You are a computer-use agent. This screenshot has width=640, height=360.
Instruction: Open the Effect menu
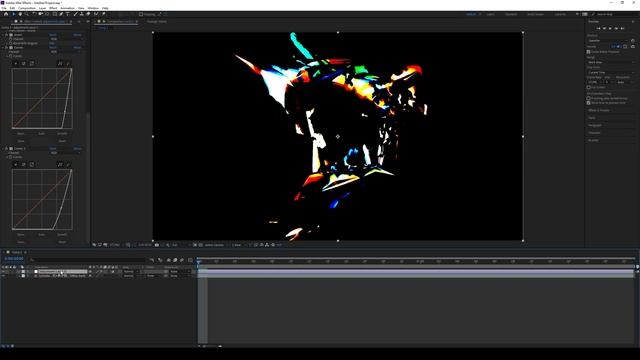53,8
